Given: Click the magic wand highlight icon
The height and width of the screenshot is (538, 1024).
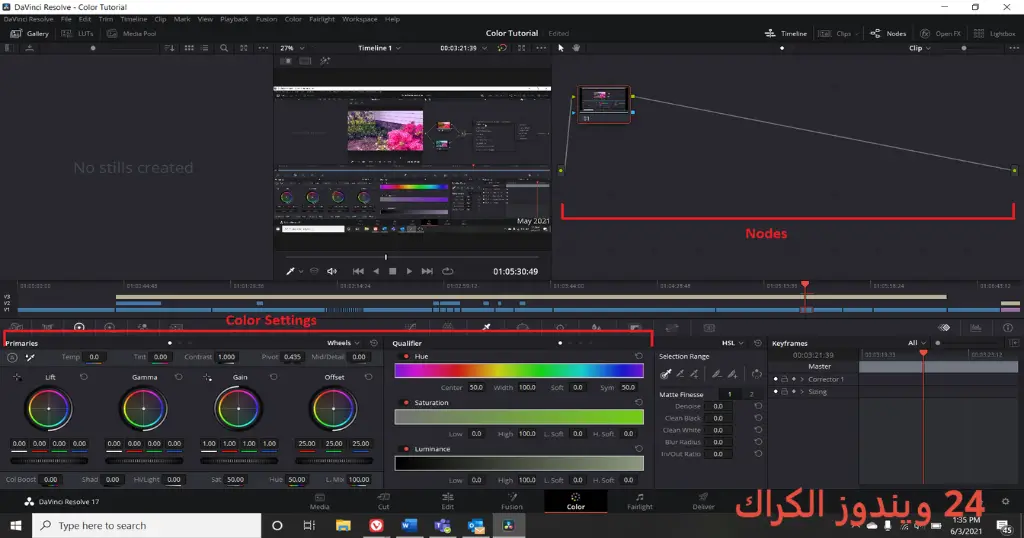Looking at the screenshot, I should pos(325,61).
